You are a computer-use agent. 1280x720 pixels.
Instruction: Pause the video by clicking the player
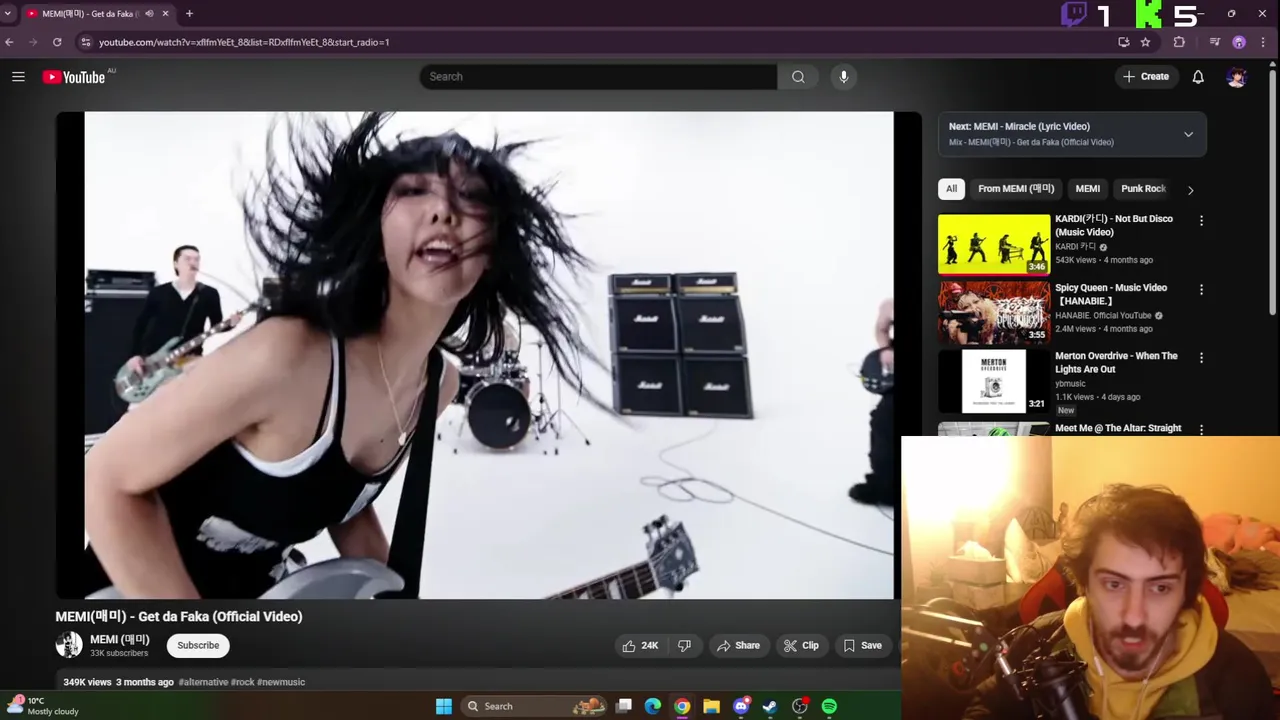488,355
